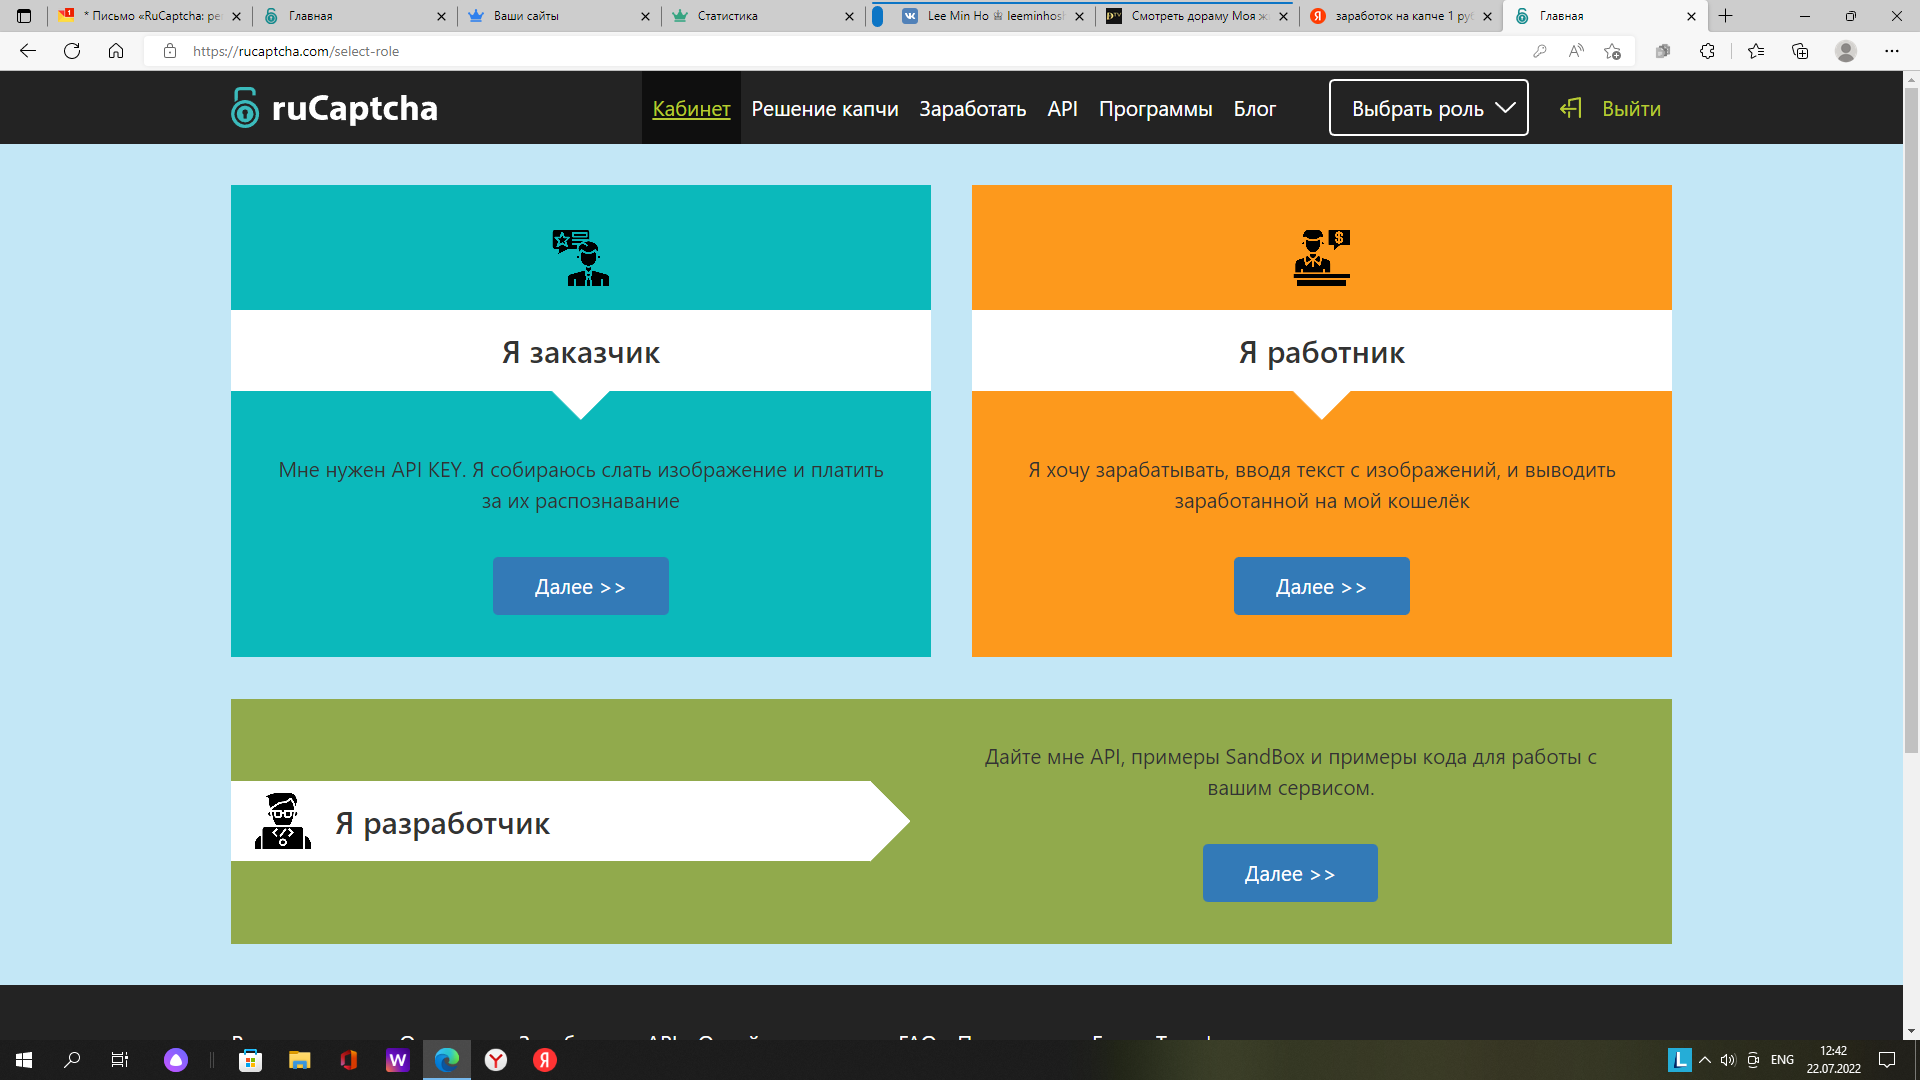
Task: Open Yandex Browser from the taskbar
Action: tap(496, 1060)
